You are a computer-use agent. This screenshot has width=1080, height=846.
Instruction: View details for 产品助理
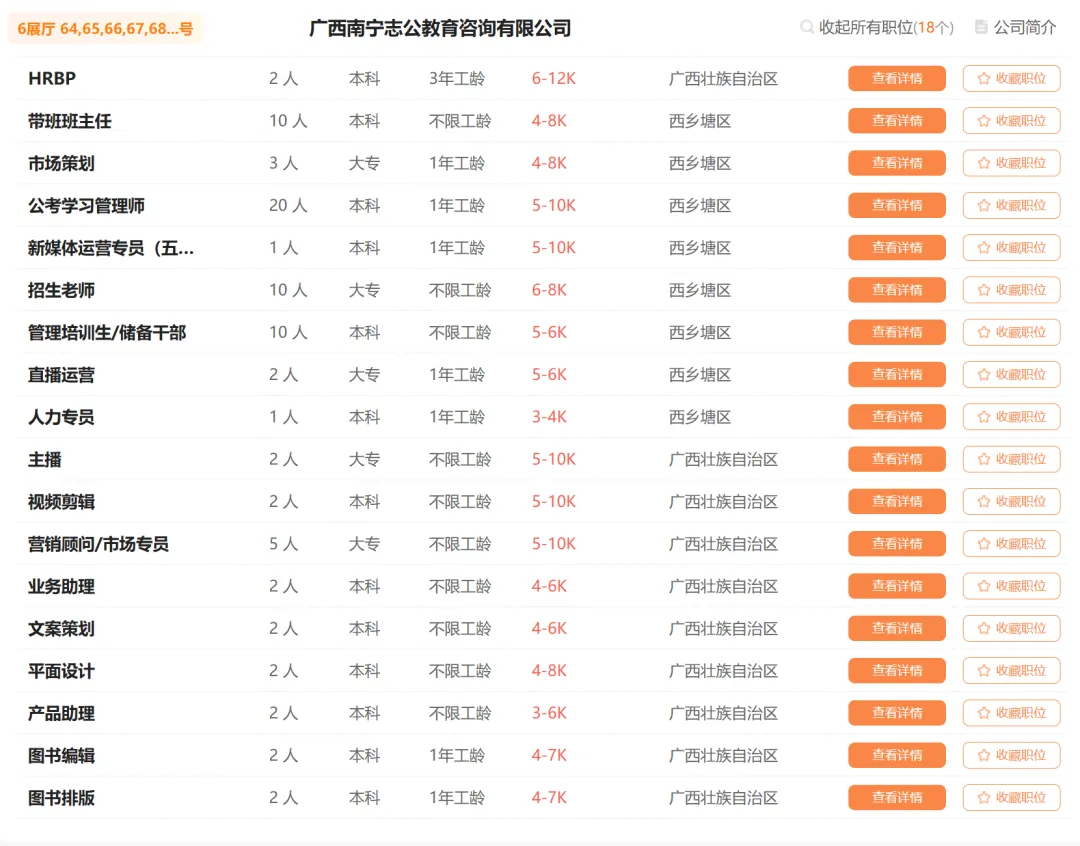click(x=897, y=713)
